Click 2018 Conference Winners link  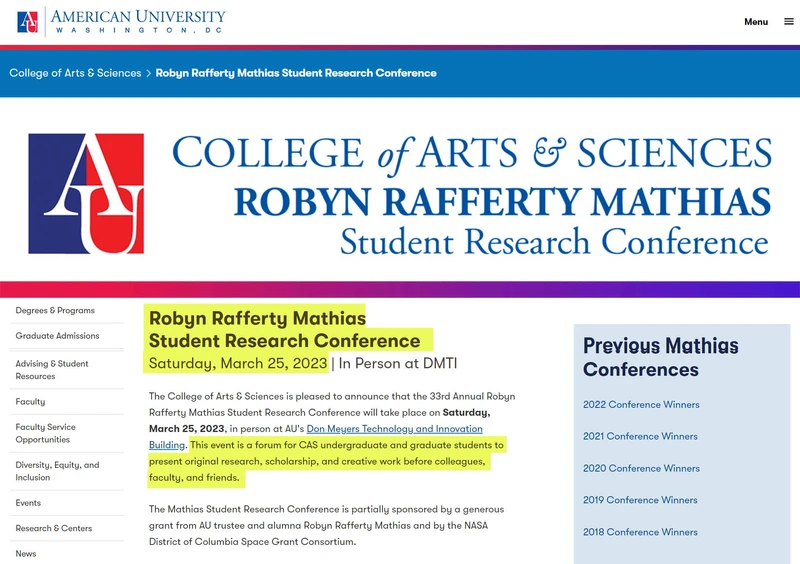(x=640, y=532)
